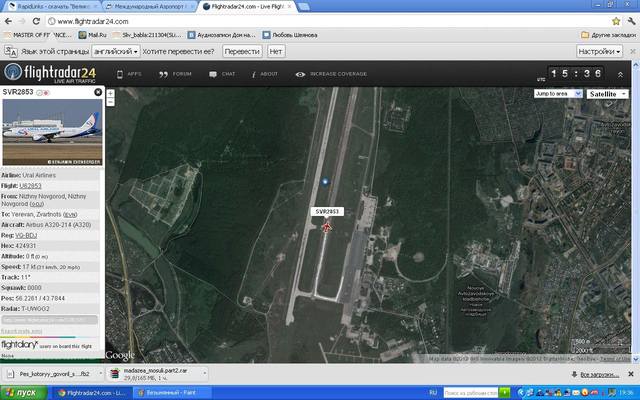Click the SVR2853 label on the map

click(327, 211)
